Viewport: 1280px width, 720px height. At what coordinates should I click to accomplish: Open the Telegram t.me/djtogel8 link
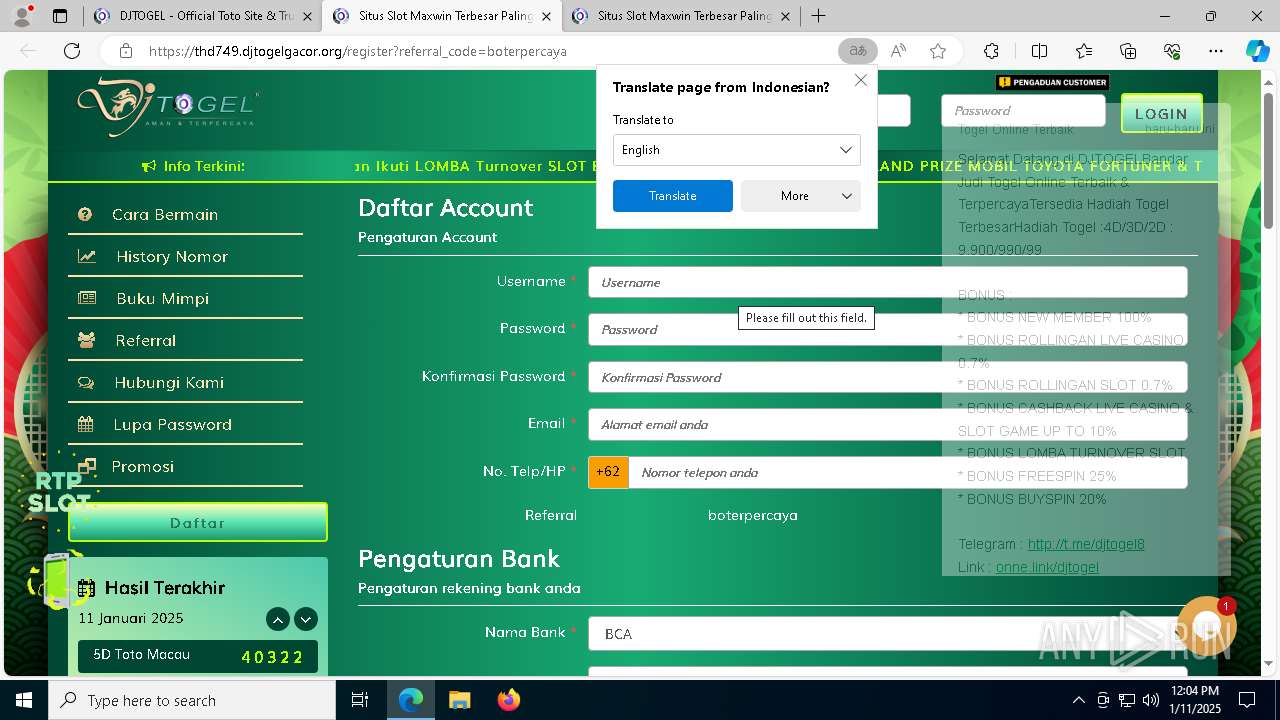click(1086, 544)
